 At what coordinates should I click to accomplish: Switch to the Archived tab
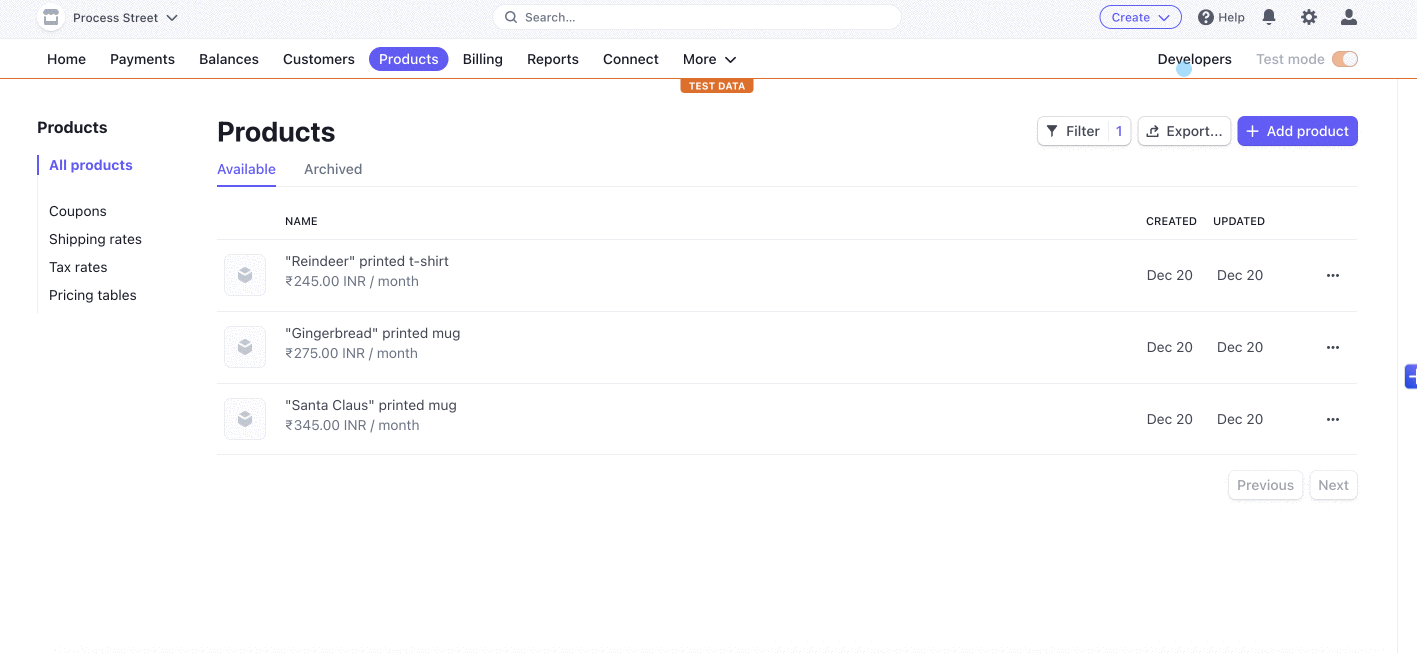click(333, 169)
